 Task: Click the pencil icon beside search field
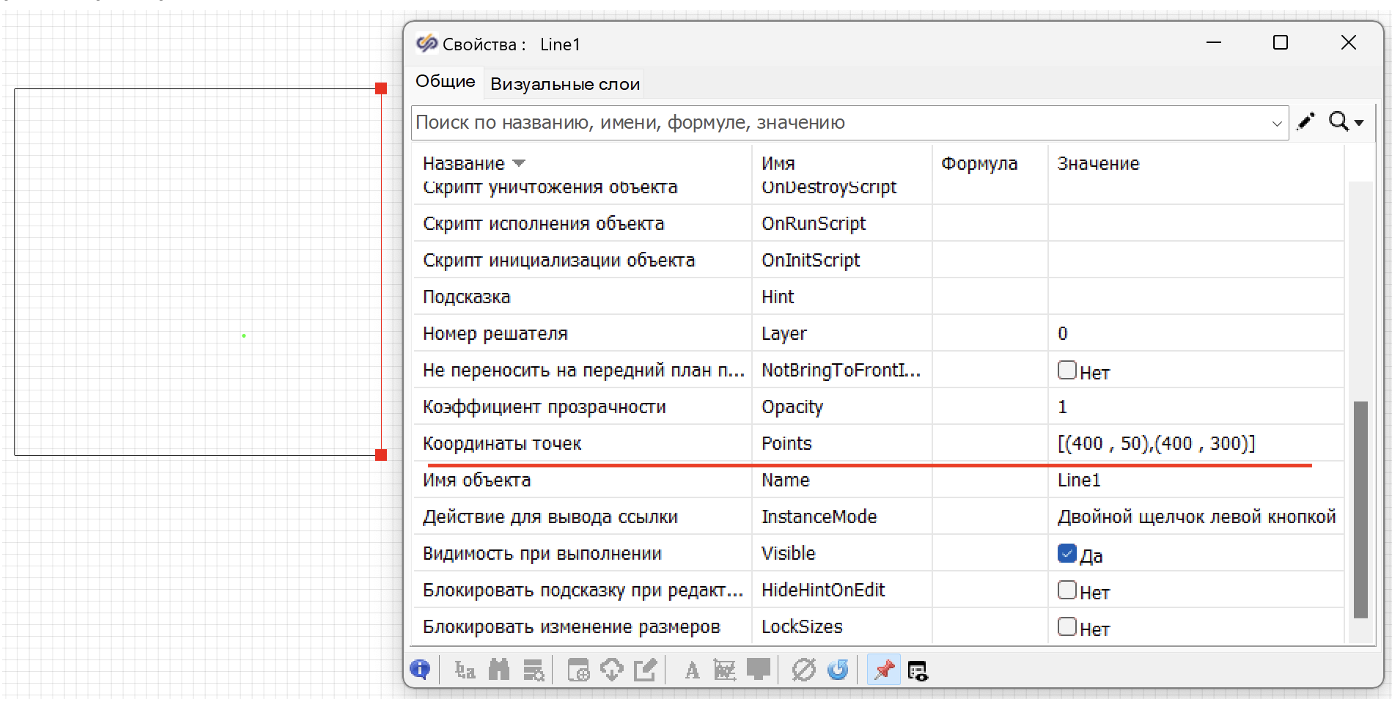point(1306,122)
